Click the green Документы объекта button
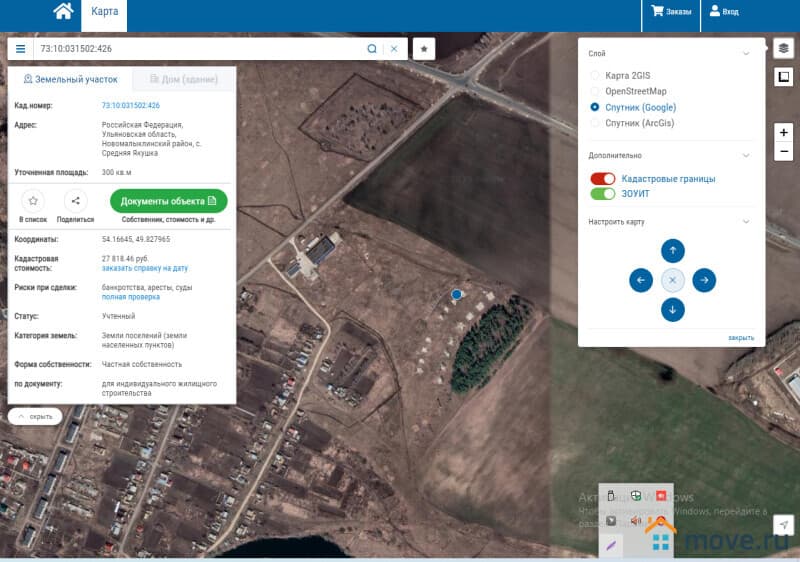The image size is (800, 562). [x=168, y=201]
